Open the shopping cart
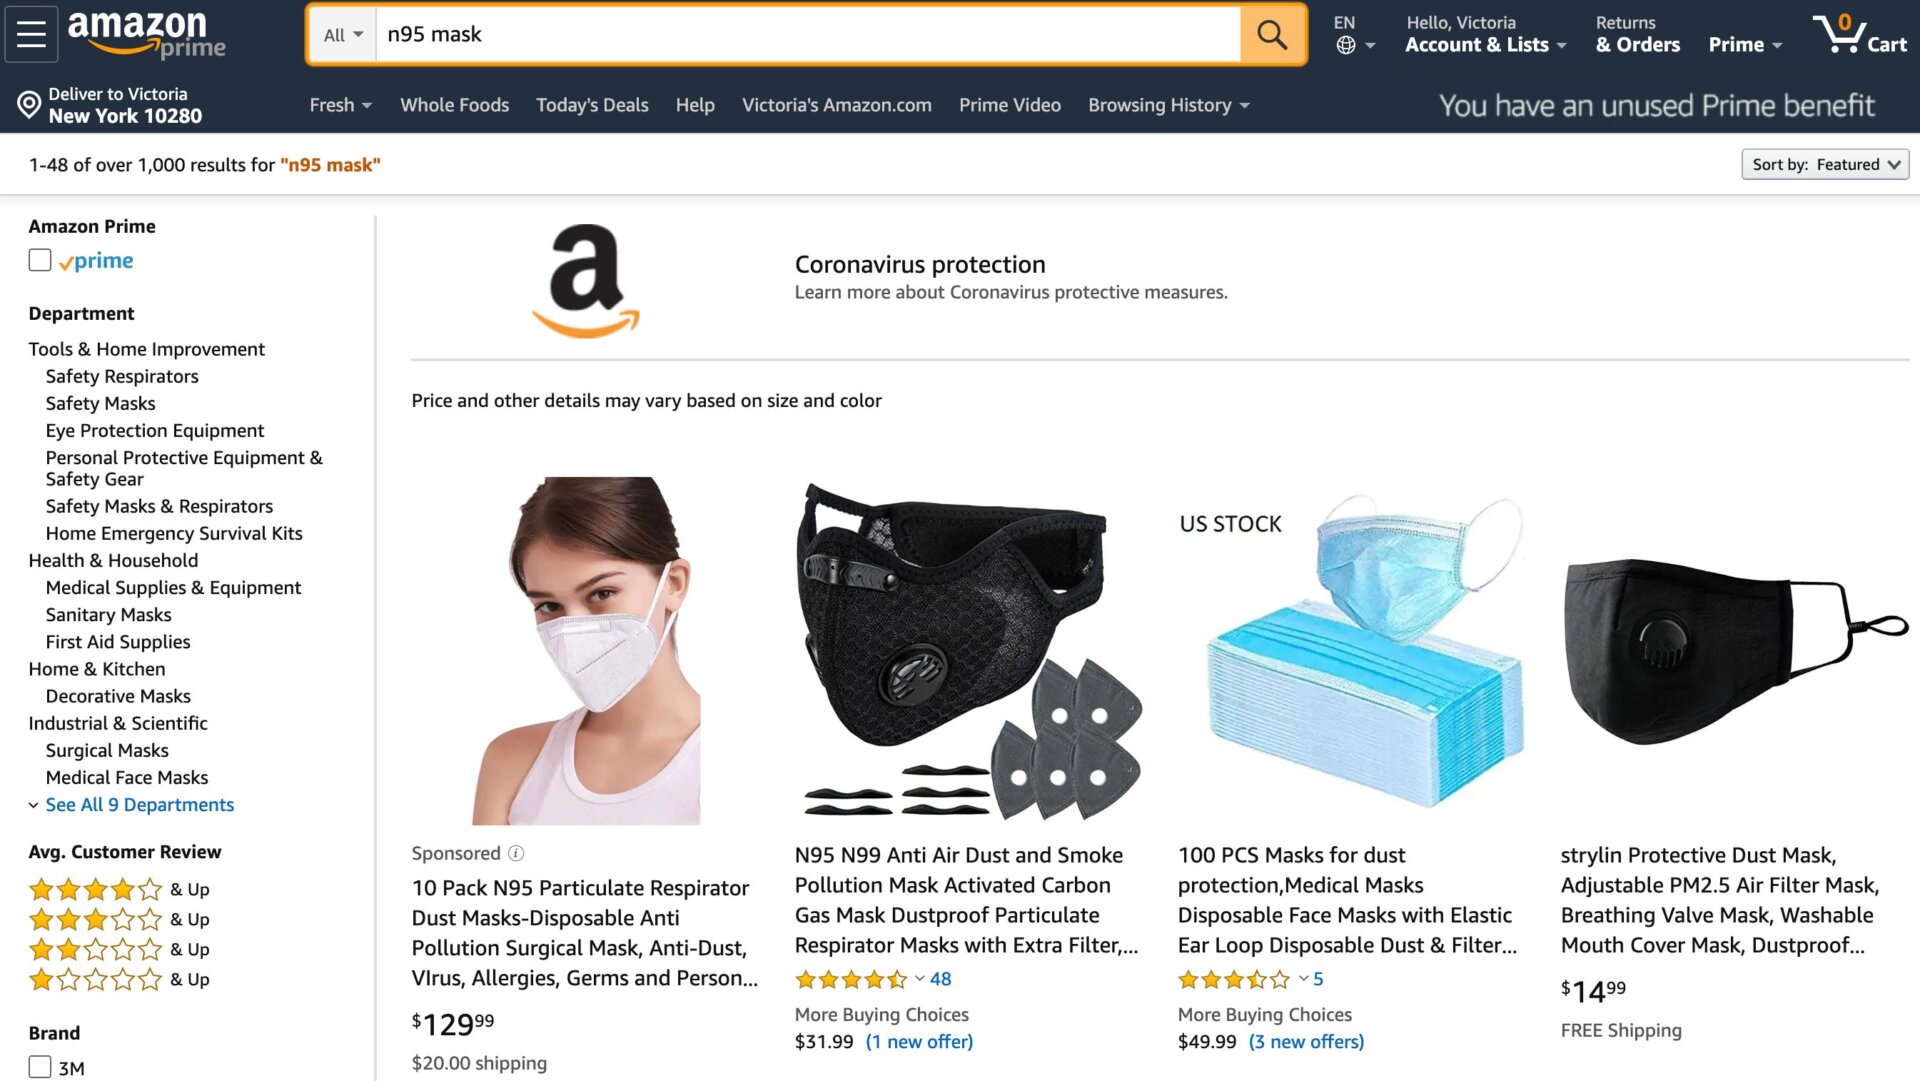This screenshot has height=1081, width=1920. pos(1859,34)
